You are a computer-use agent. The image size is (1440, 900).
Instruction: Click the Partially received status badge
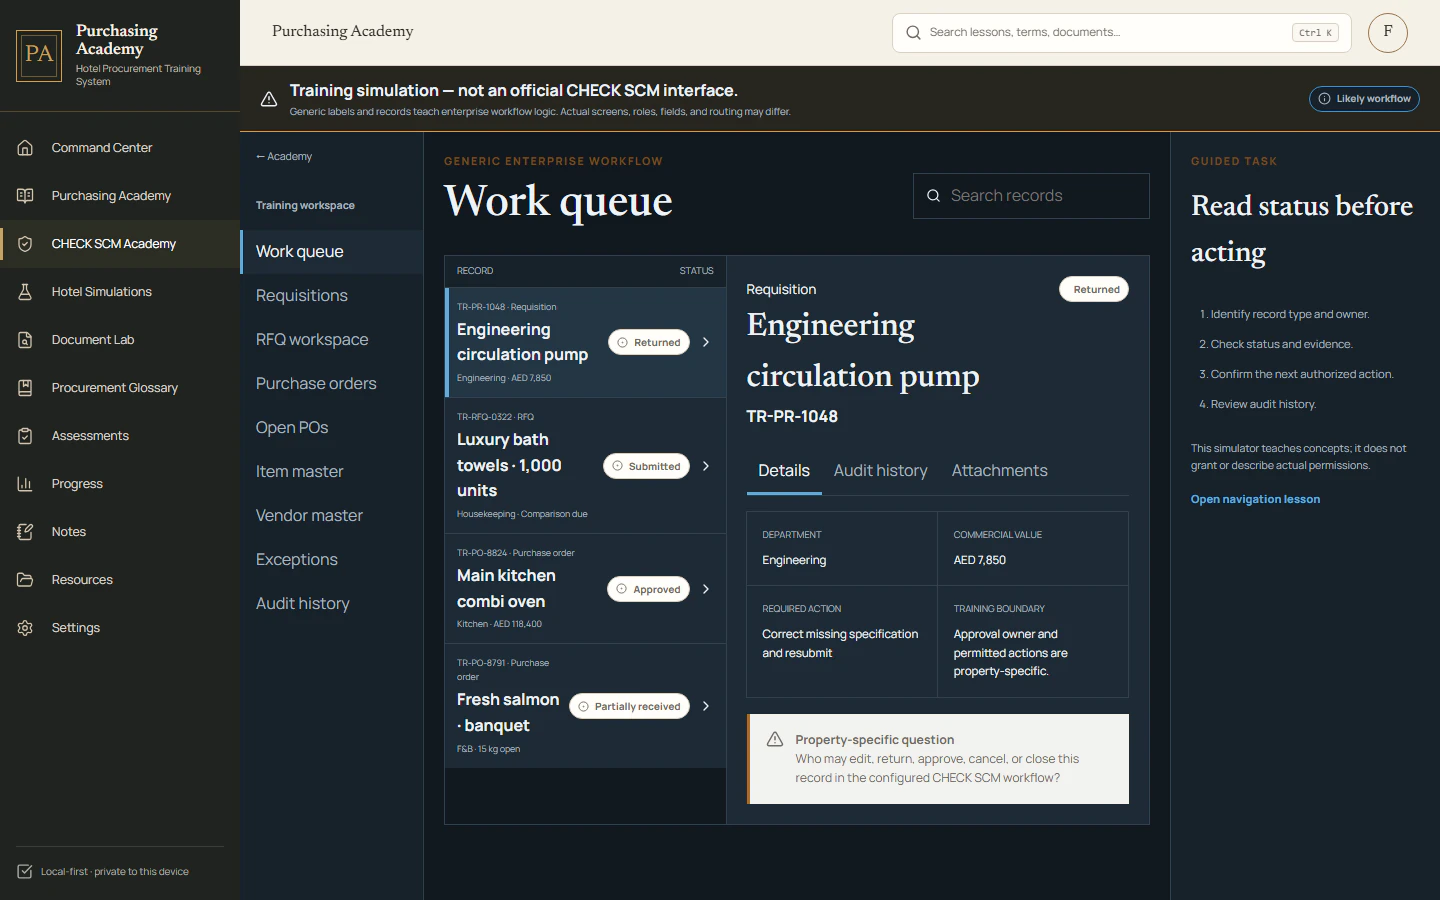pos(629,706)
